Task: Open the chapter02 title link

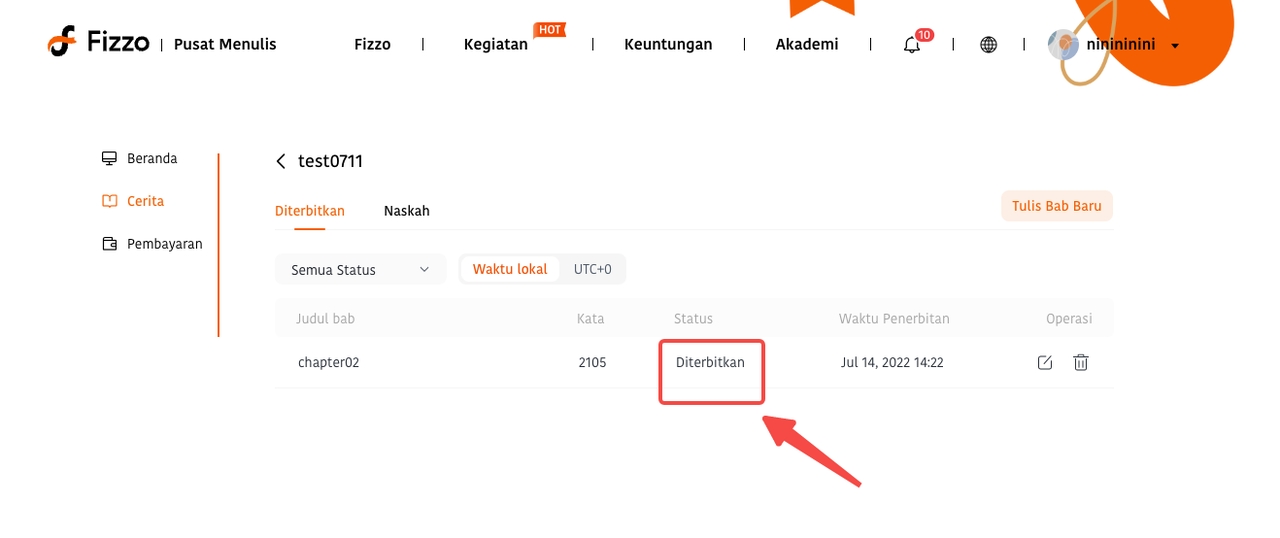Action: click(328, 363)
